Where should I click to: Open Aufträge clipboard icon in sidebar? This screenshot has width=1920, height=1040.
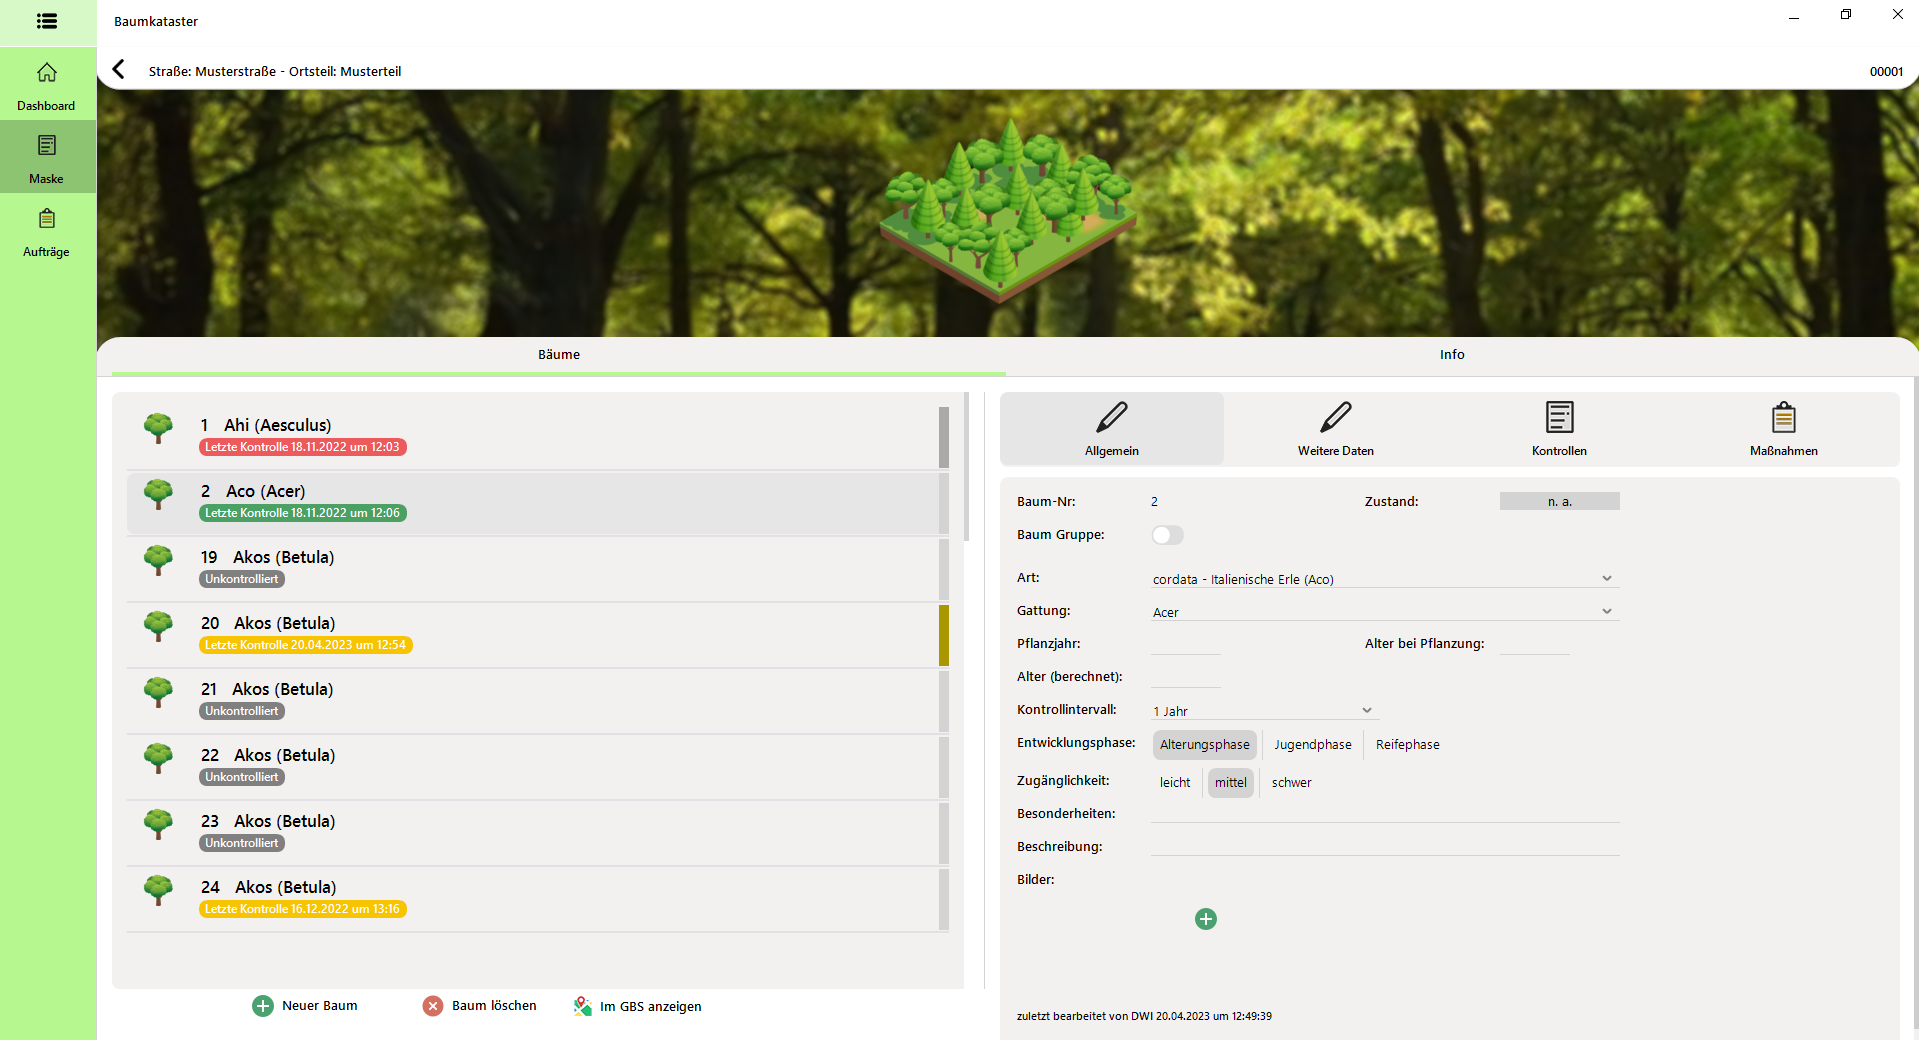click(x=47, y=232)
